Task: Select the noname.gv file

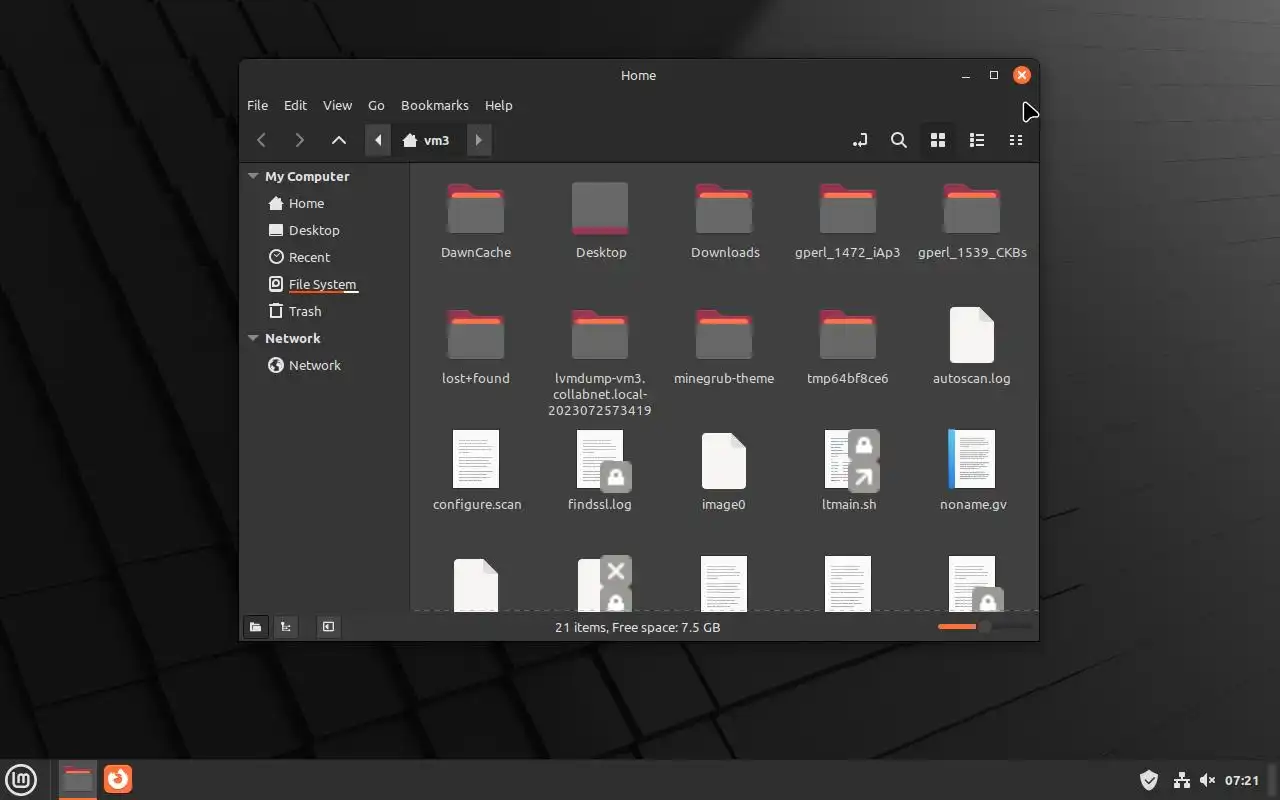Action: [972, 472]
